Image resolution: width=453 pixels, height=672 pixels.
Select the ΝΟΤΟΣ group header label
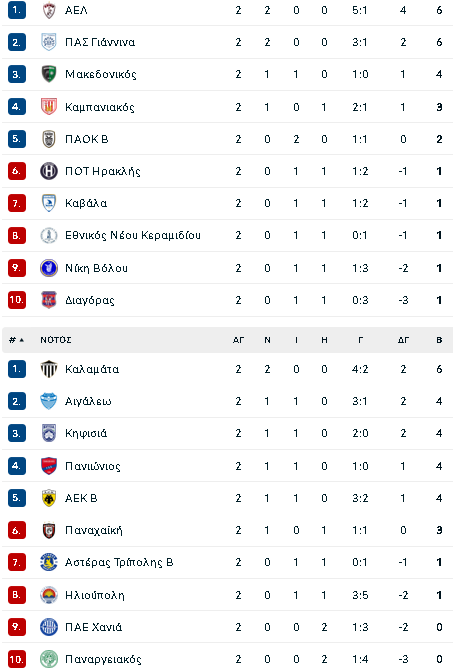pos(56,340)
